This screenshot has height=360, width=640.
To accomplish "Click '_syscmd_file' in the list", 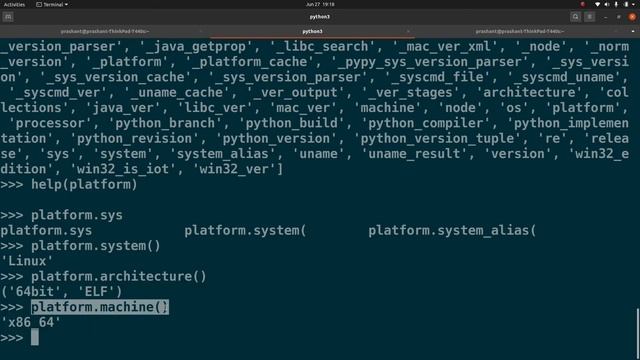I will (438, 78).
